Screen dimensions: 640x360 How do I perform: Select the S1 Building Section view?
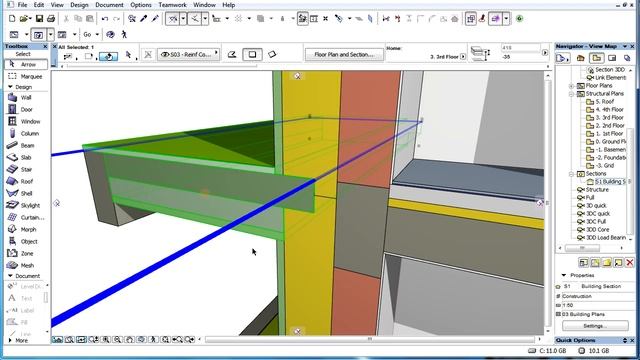pyautogui.click(x=606, y=182)
